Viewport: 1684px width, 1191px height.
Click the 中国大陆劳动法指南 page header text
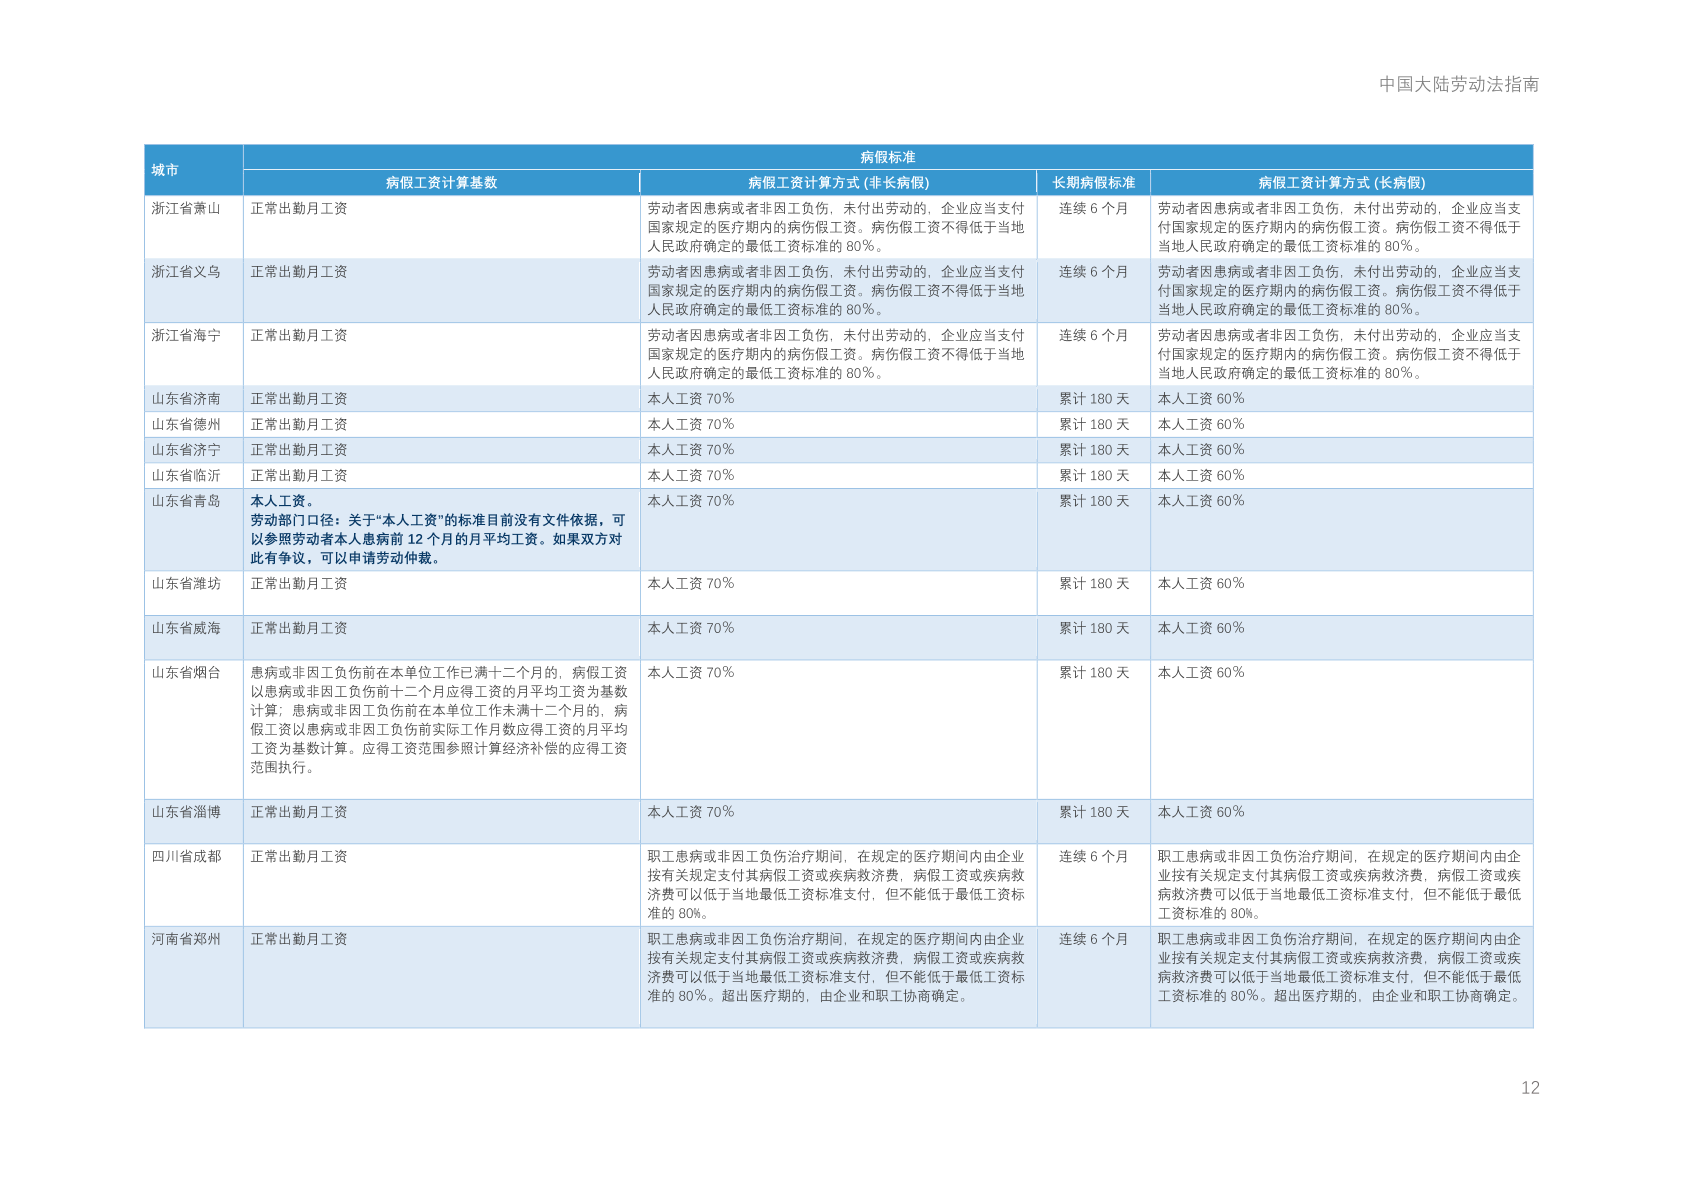coord(1458,85)
